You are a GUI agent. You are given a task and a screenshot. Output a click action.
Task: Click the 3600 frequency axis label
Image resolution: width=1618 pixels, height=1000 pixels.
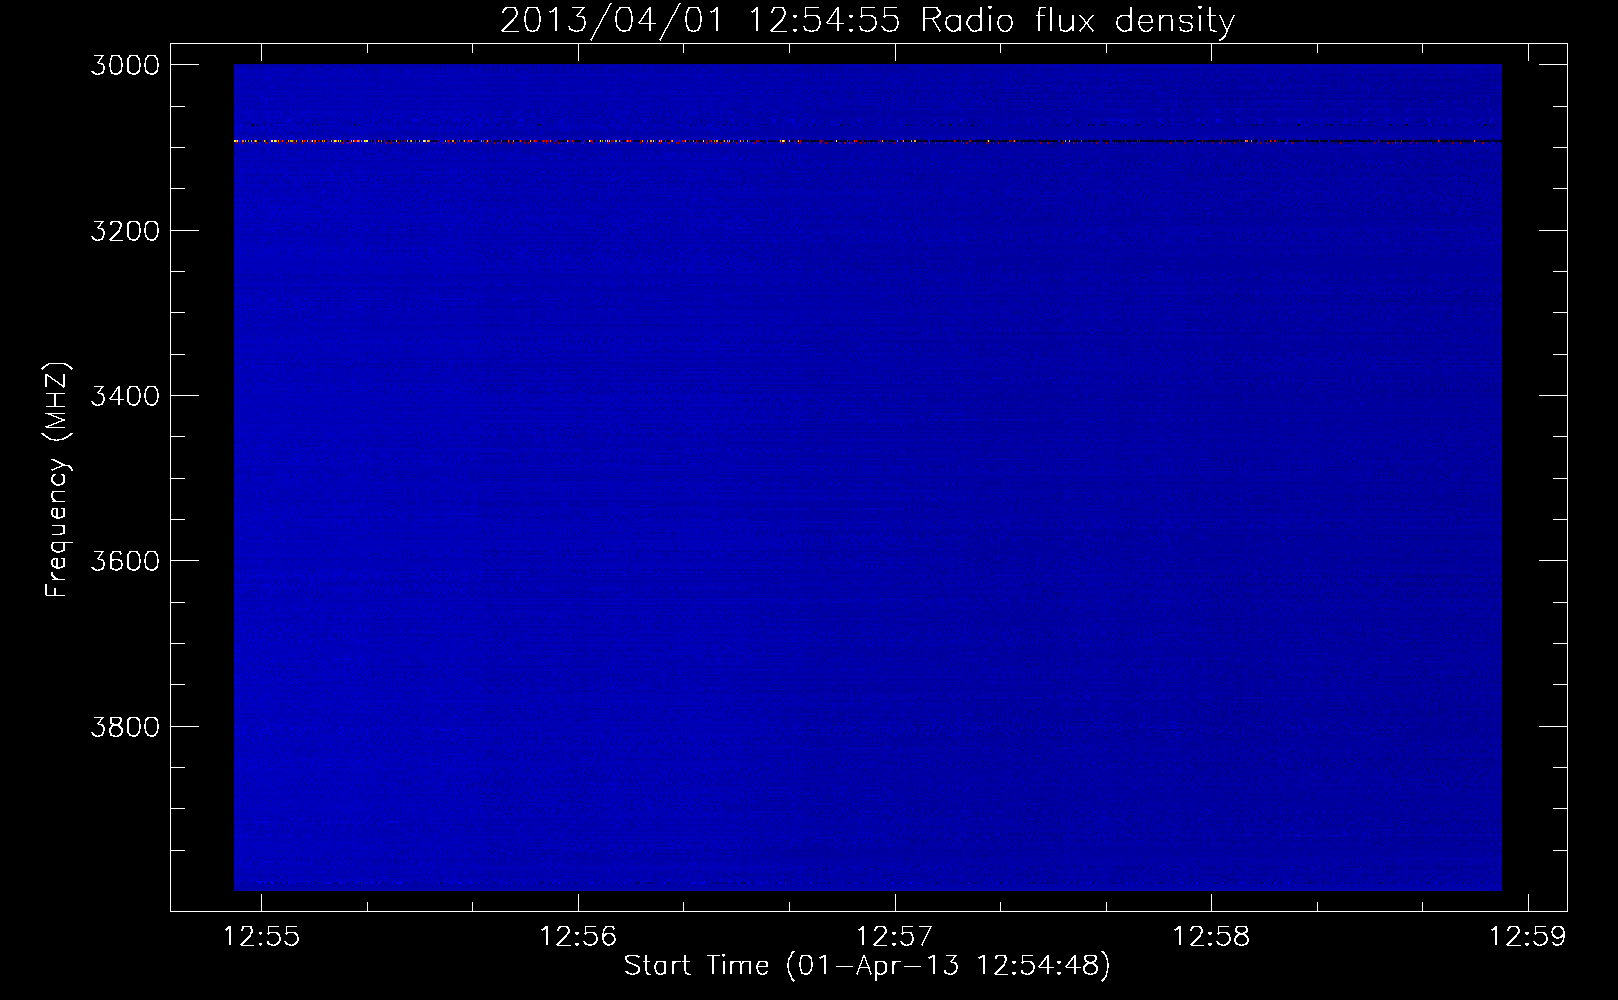coord(125,561)
